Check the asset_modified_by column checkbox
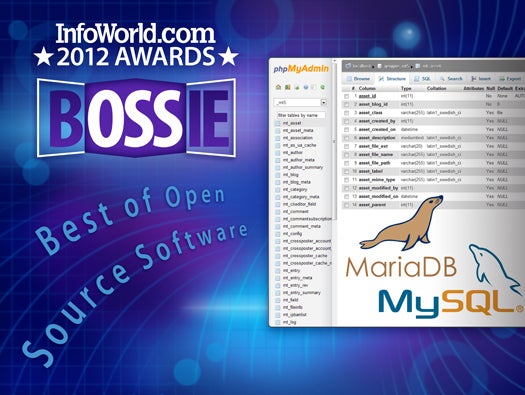The height and width of the screenshot is (395, 525). (347, 188)
